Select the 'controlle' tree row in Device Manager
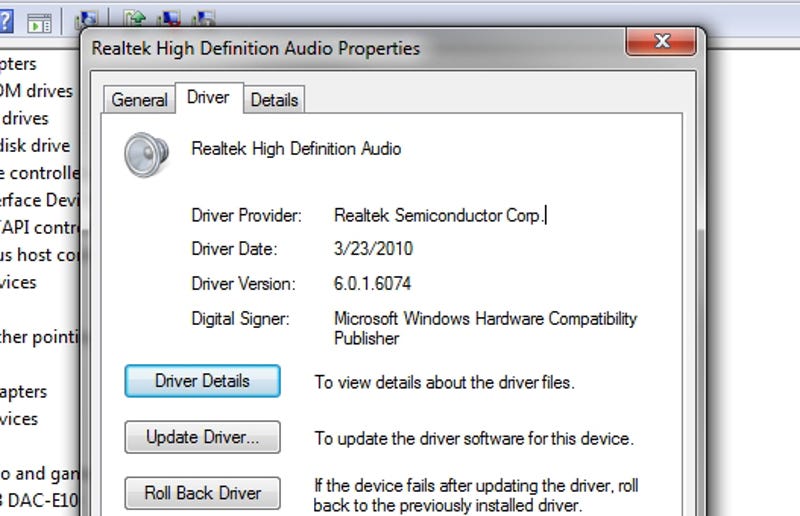 40,173
